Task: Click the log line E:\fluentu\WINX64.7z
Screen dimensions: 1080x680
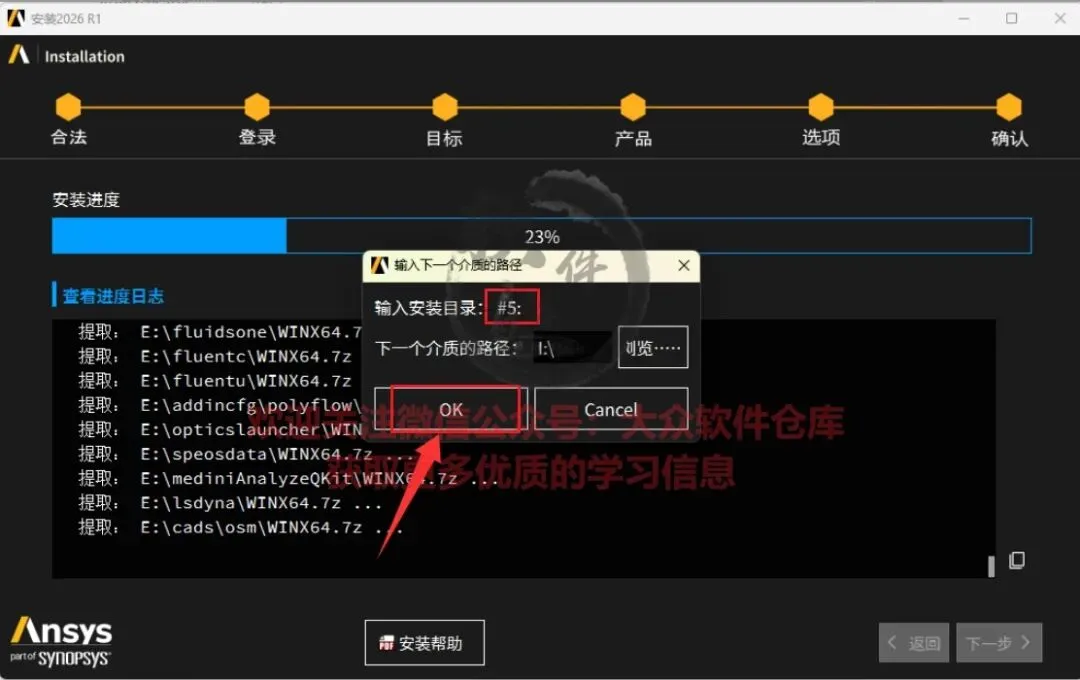Action: tap(215, 380)
